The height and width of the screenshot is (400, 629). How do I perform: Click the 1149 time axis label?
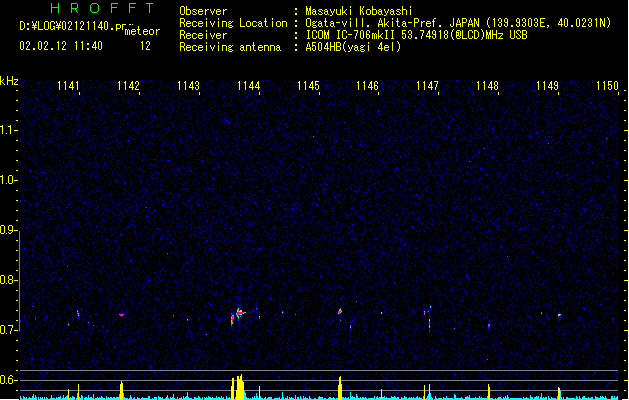coord(547,86)
